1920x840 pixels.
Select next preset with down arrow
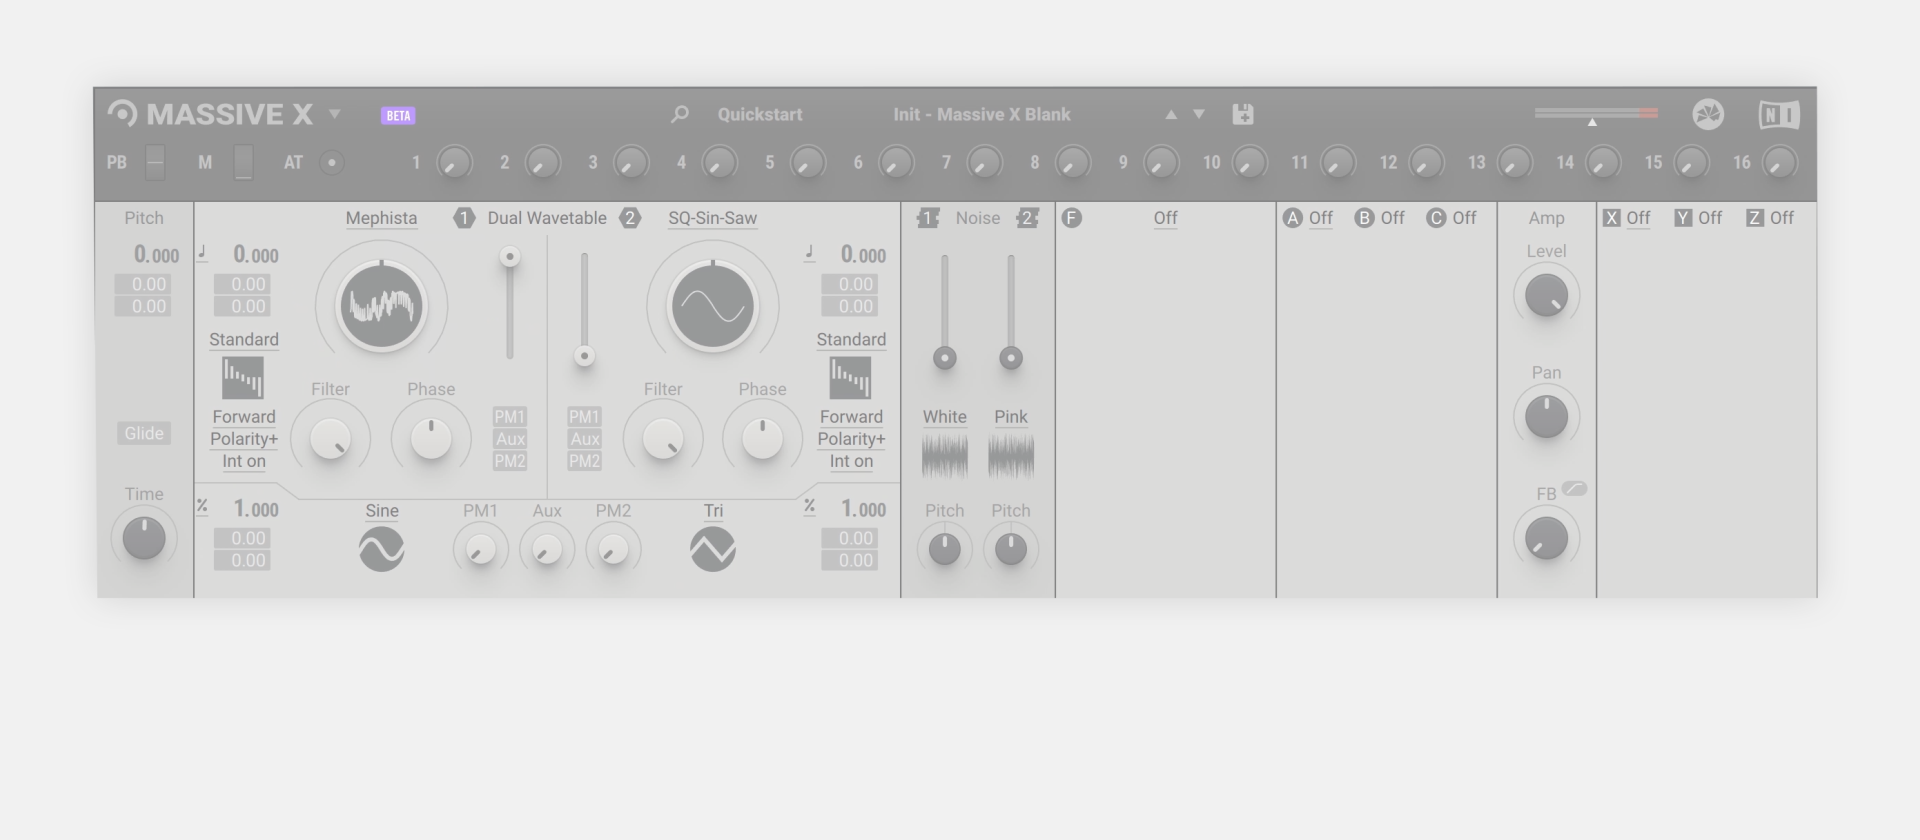tap(1199, 115)
